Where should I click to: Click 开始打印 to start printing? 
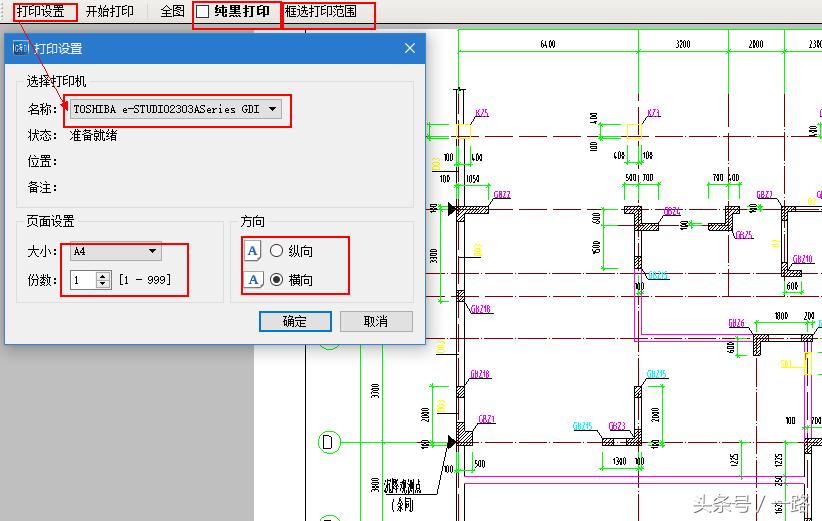(x=109, y=12)
